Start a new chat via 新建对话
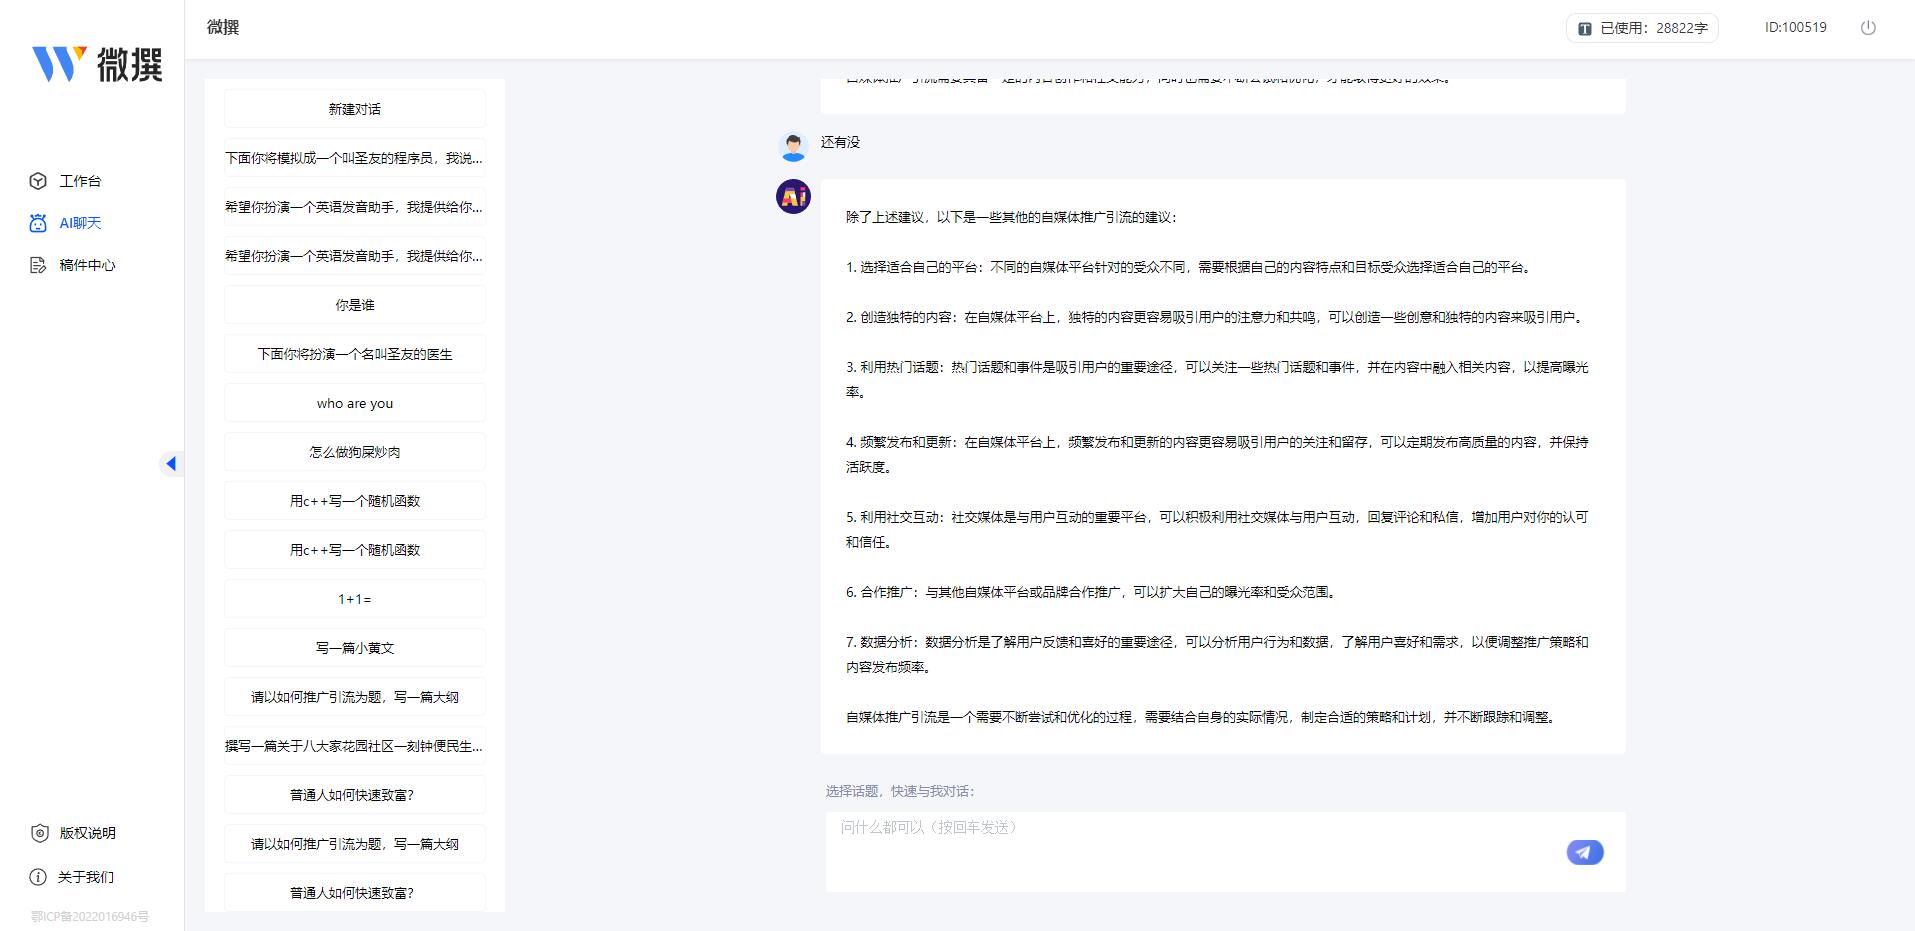The height and width of the screenshot is (931, 1915). point(354,108)
